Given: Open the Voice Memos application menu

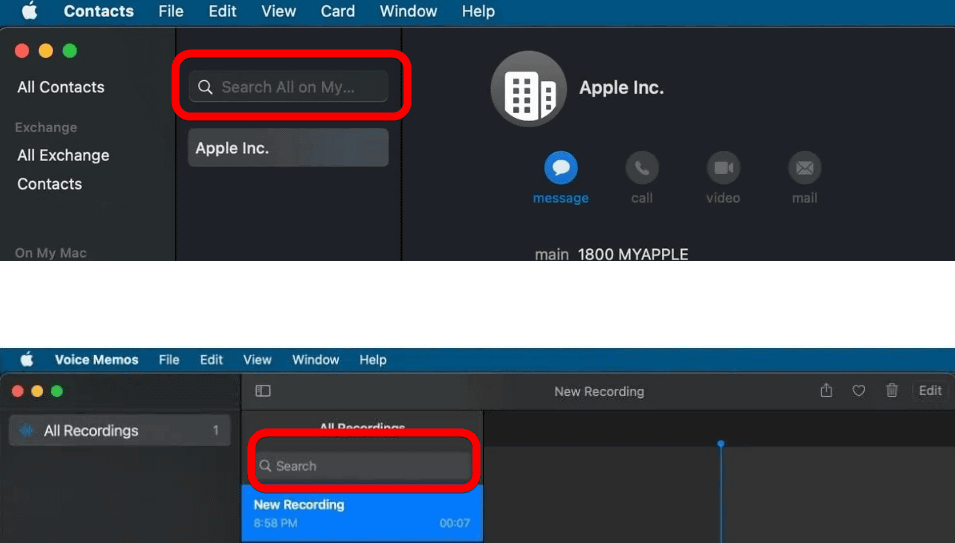Looking at the screenshot, I should pyautogui.click(x=97, y=360).
